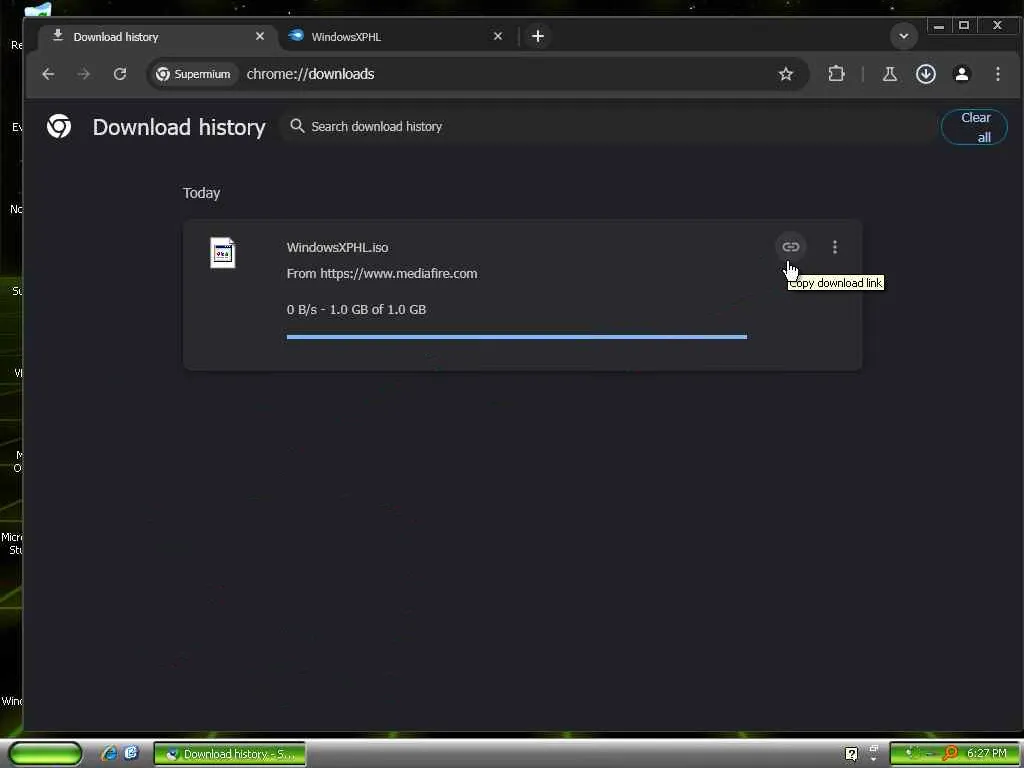Open the green Start button
The image size is (1024, 768).
click(x=45, y=754)
